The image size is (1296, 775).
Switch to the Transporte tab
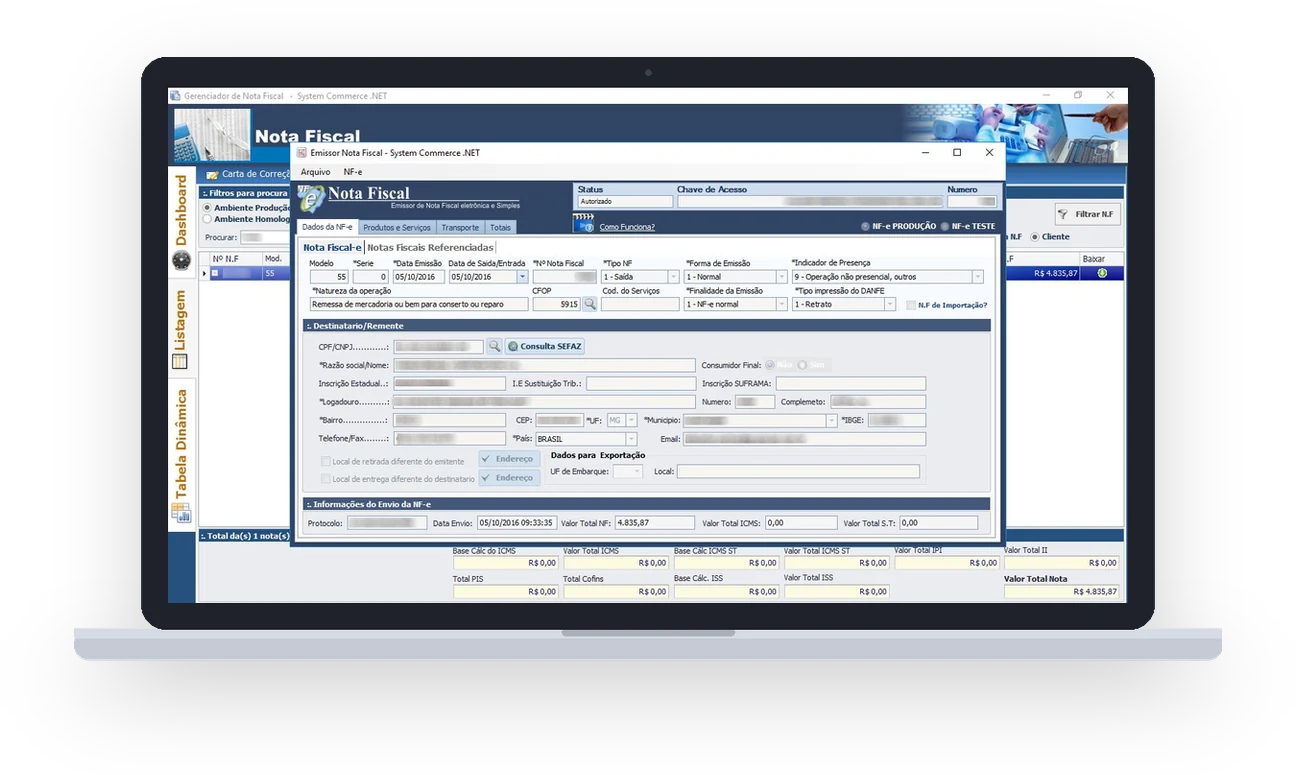[x=461, y=228]
